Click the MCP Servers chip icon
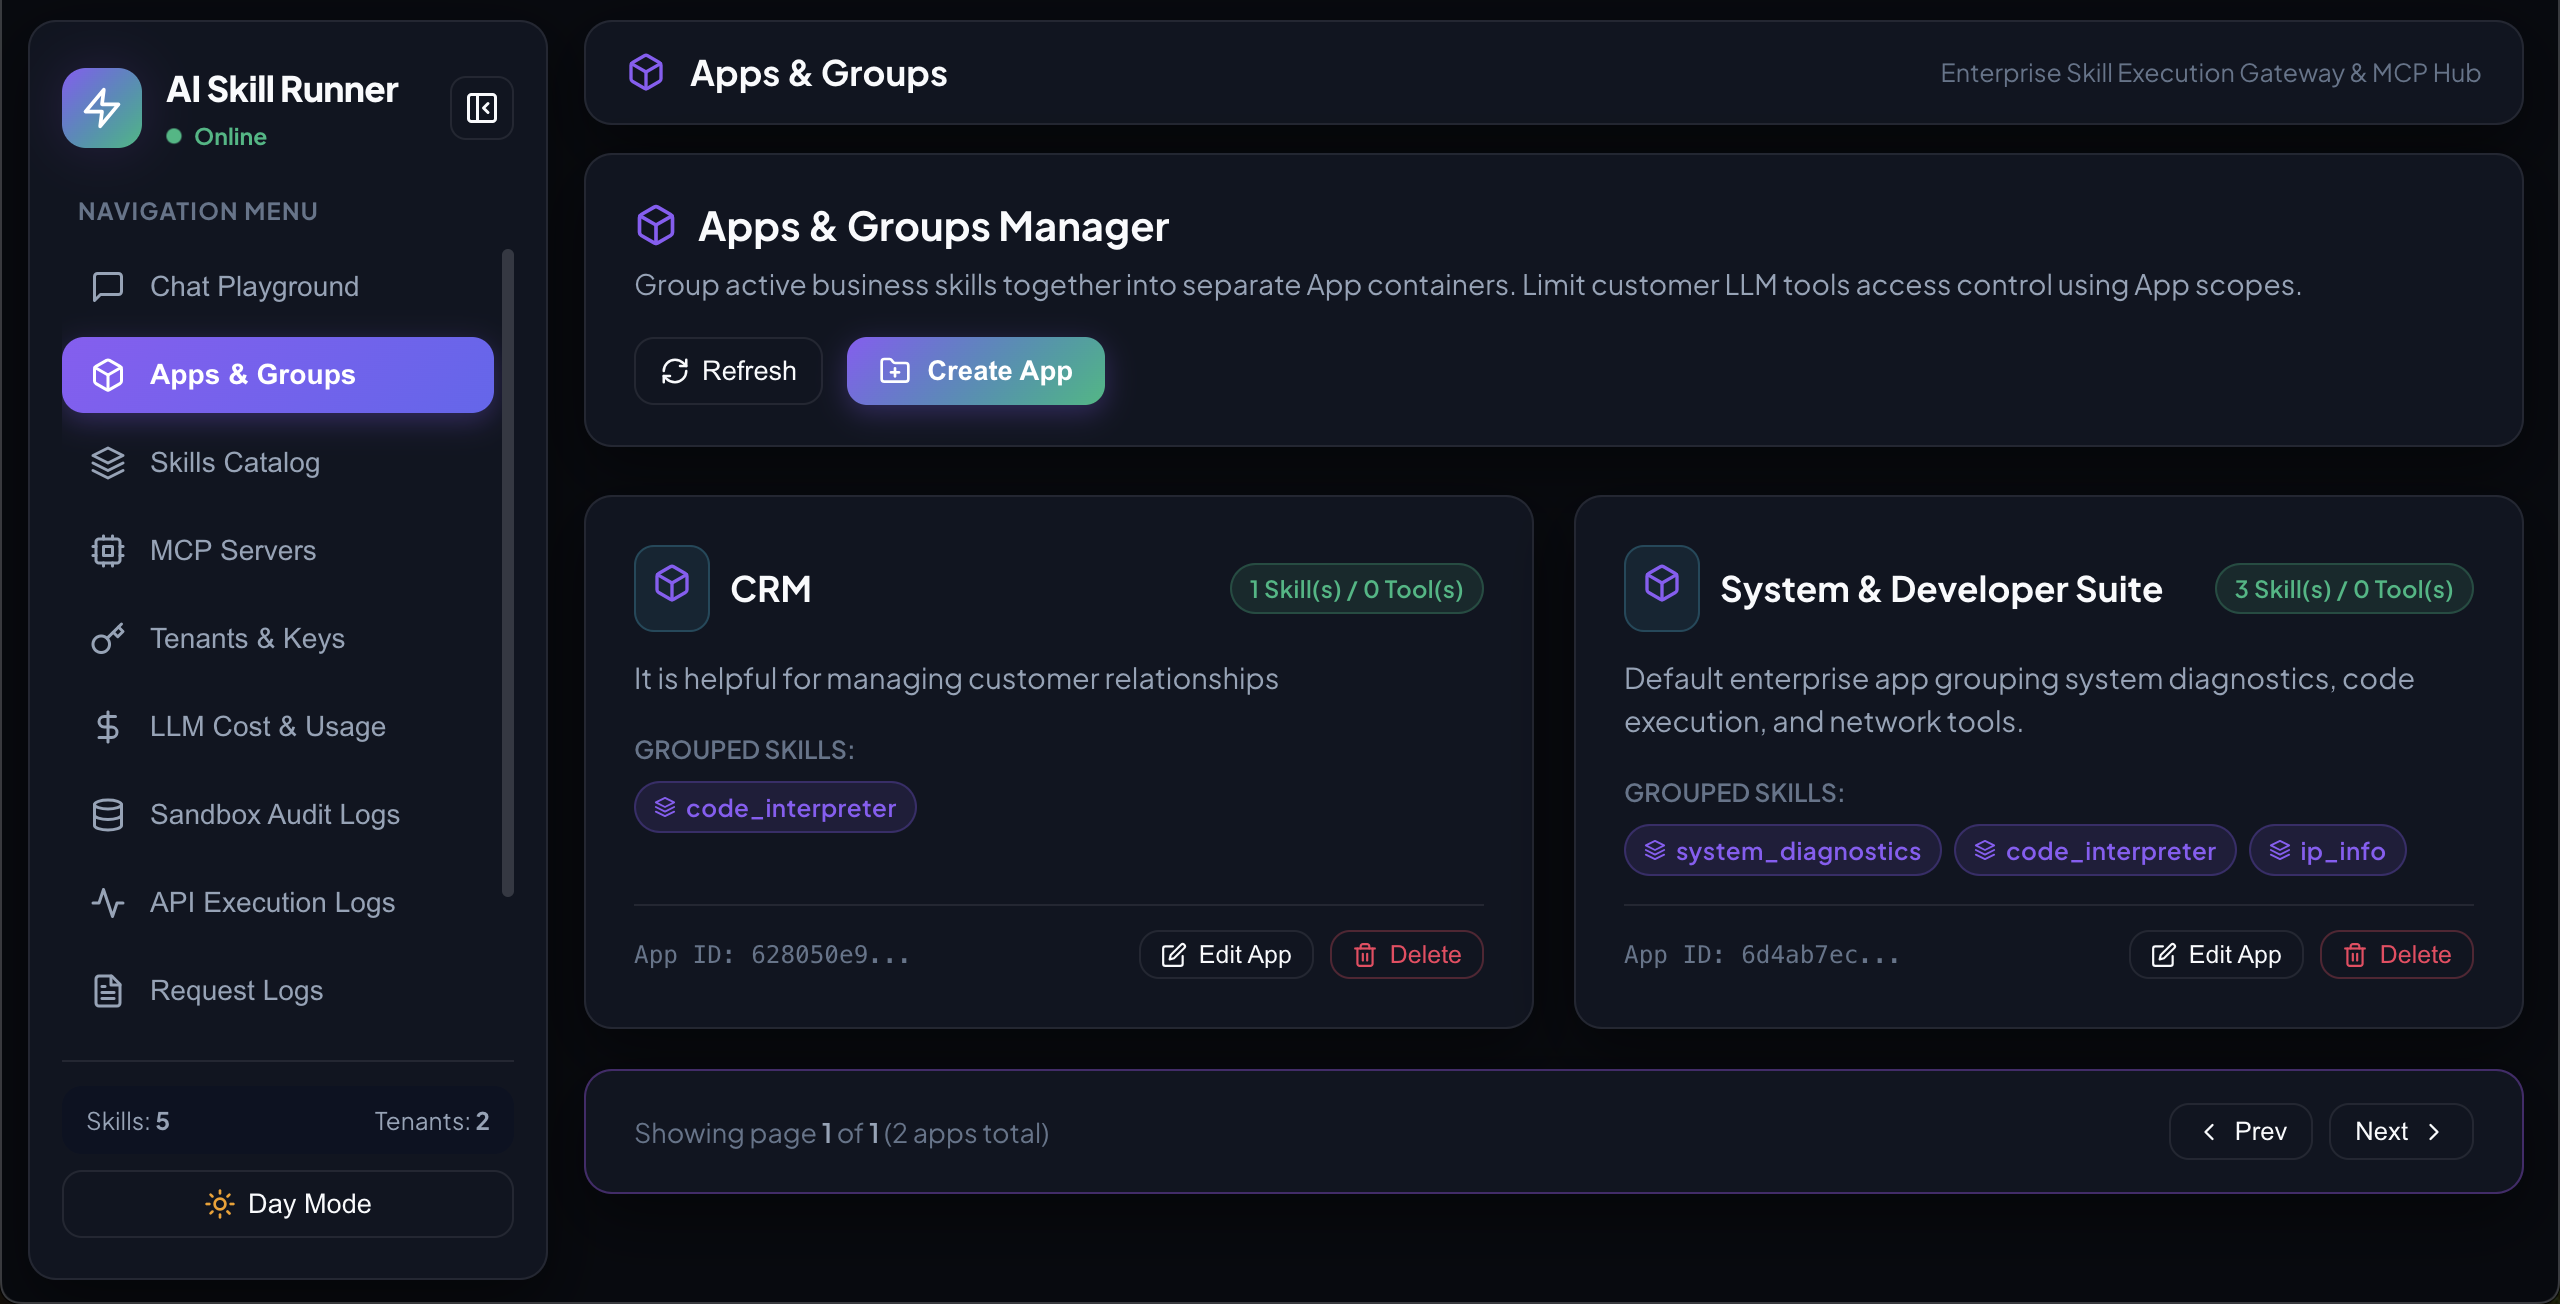2560x1304 pixels. pyautogui.click(x=108, y=550)
